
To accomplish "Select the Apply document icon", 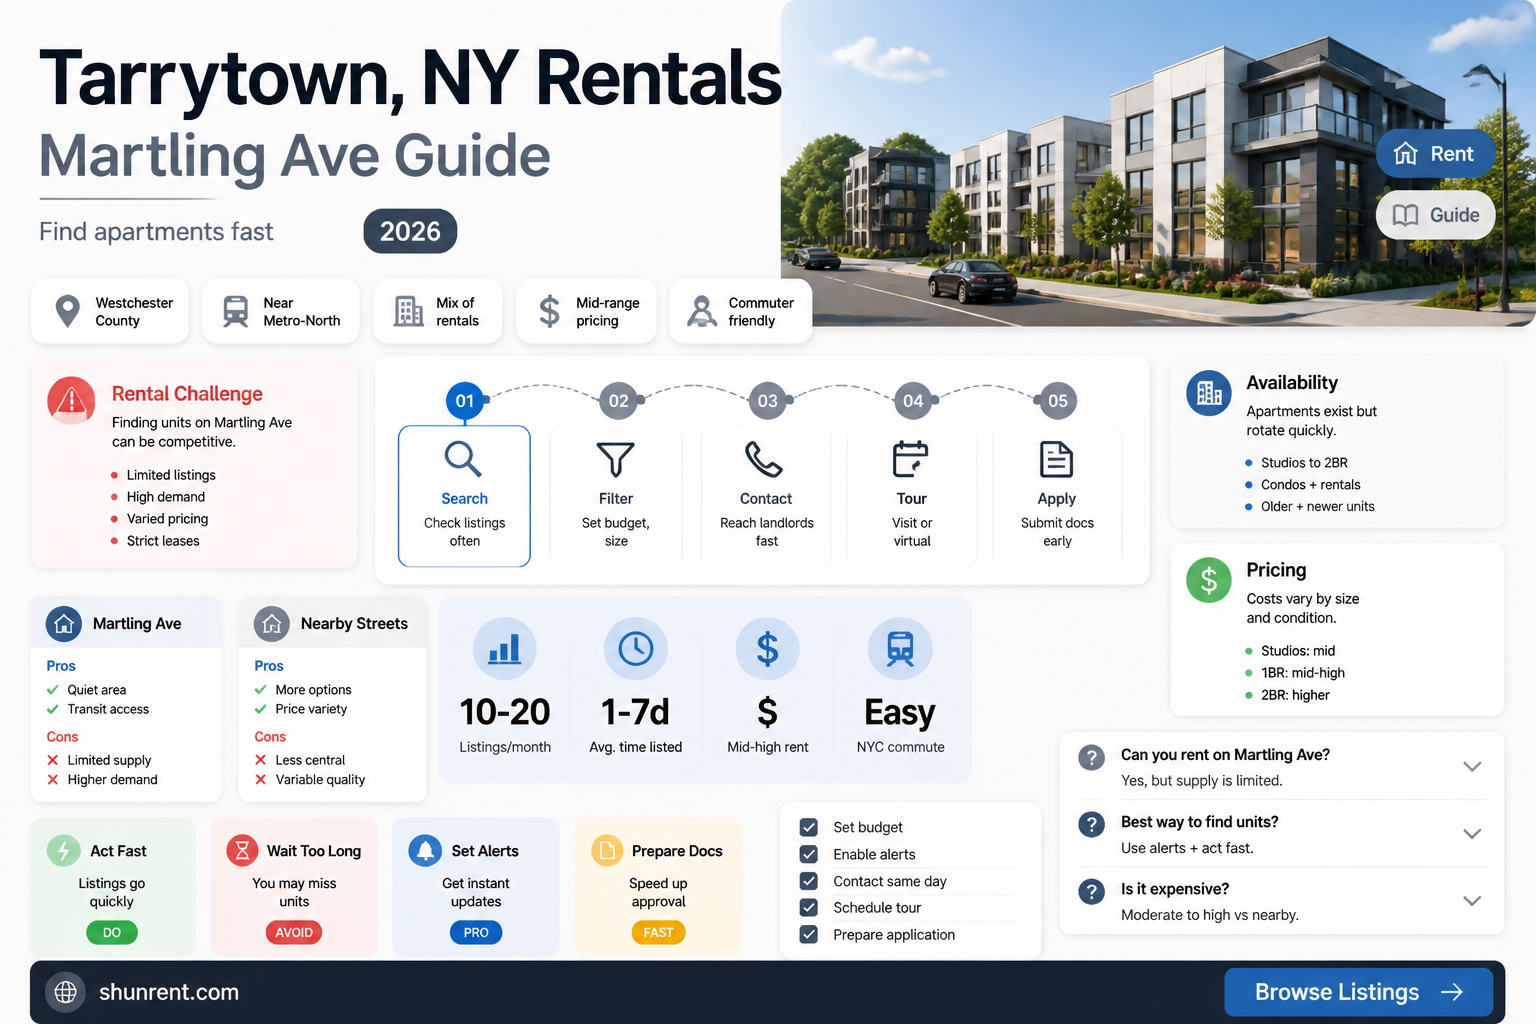I will (1057, 459).
